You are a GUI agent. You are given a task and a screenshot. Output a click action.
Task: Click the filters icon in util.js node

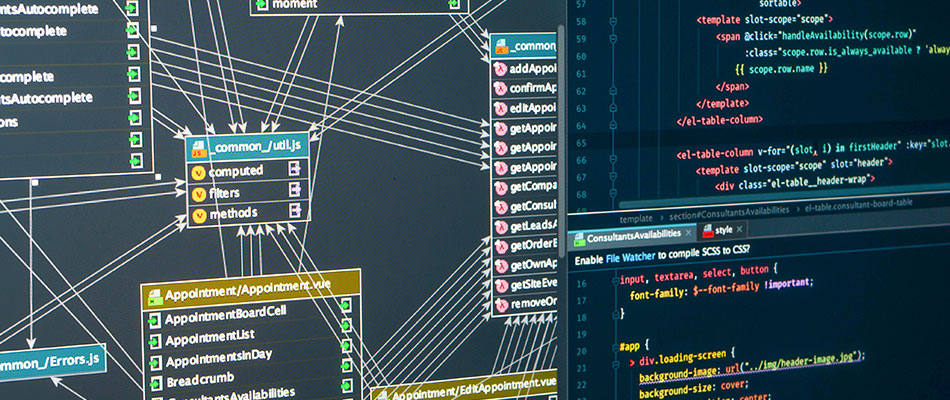point(199,192)
